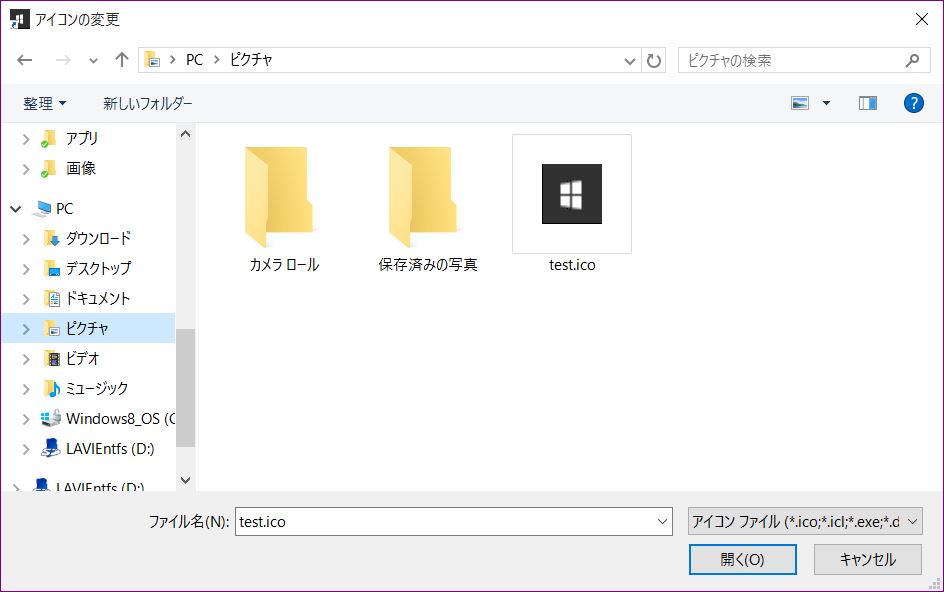This screenshot has height=592, width=944.
Task: Open ミュージック in the navigation pane
Action: 96,388
